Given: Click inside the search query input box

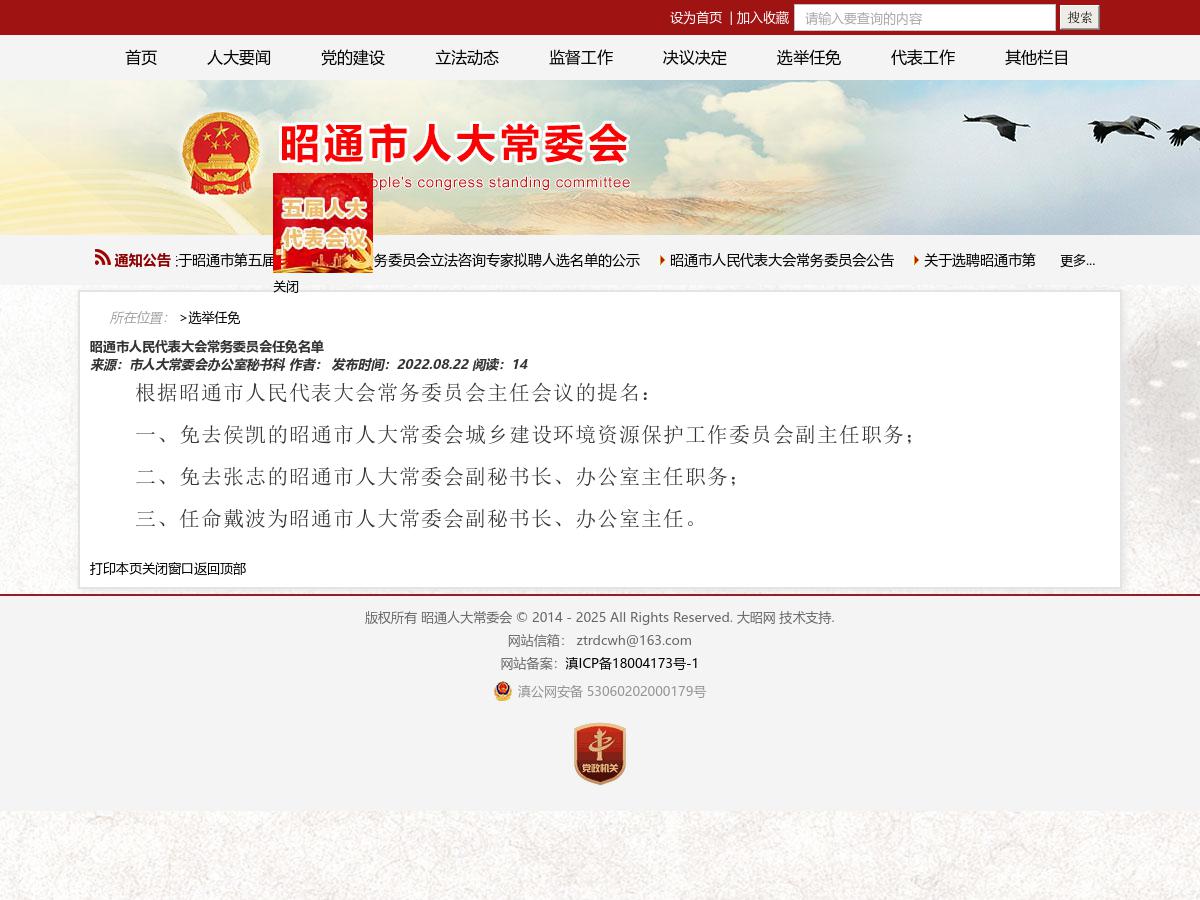Looking at the screenshot, I should [x=923, y=17].
